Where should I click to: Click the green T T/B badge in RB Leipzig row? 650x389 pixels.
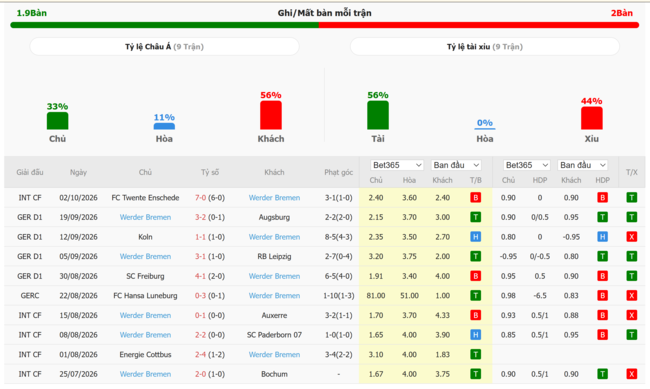coord(475,256)
